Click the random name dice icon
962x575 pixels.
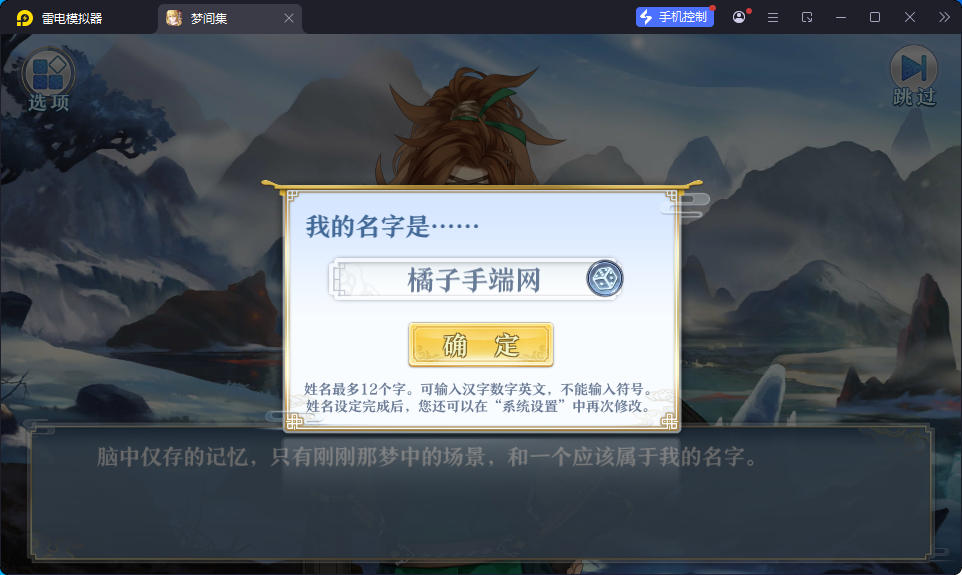click(x=604, y=279)
